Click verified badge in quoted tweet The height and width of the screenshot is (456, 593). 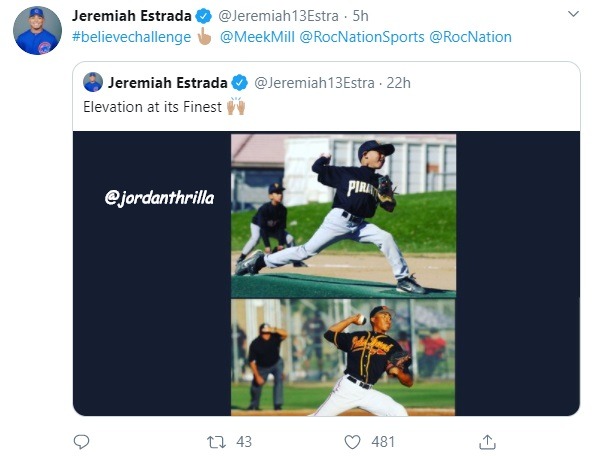(x=239, y=83)
